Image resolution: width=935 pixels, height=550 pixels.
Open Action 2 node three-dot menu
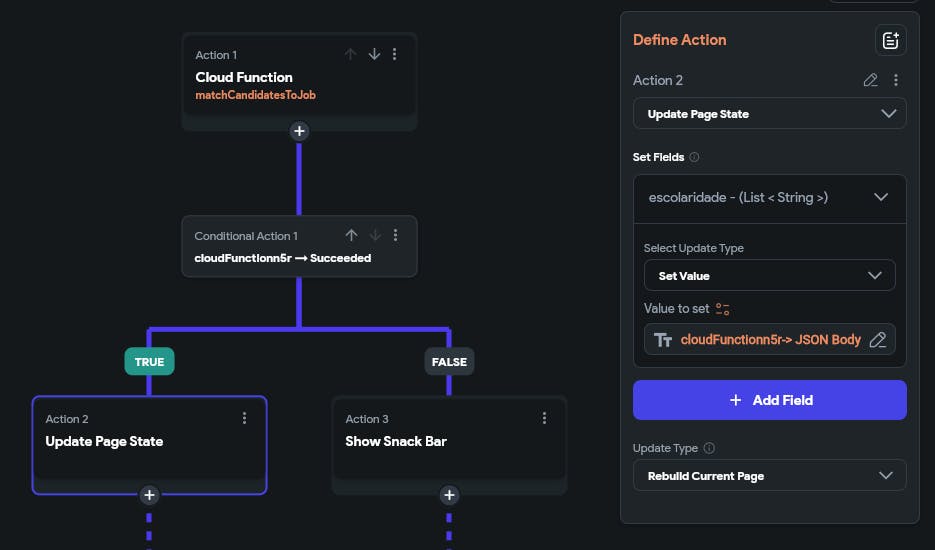pos(244,418)
